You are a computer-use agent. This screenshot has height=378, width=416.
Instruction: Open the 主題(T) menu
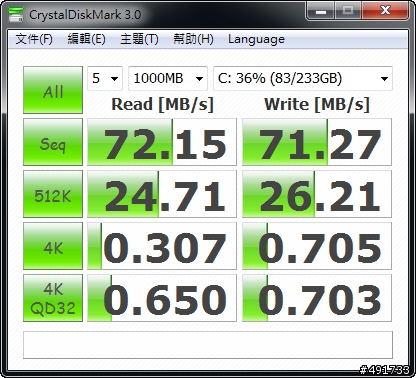tap(139, 39)
